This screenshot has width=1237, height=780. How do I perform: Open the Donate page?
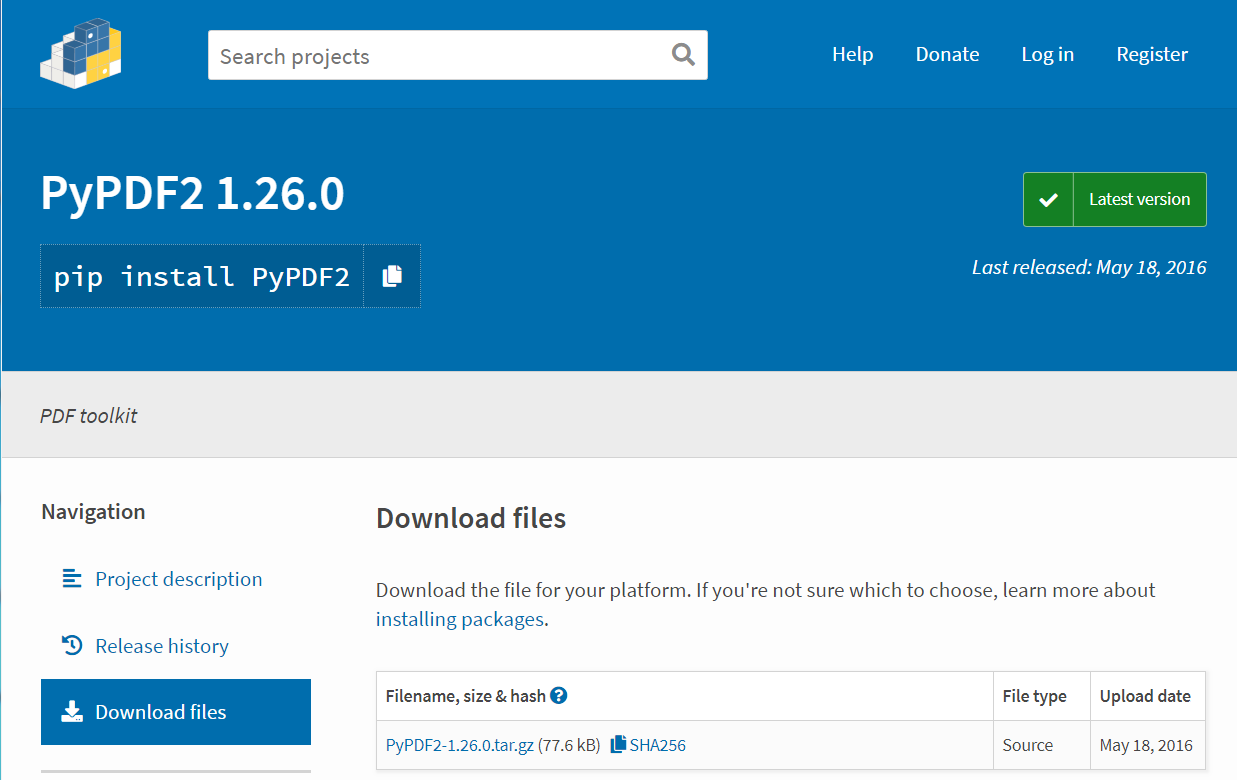(x=947, y=54)
